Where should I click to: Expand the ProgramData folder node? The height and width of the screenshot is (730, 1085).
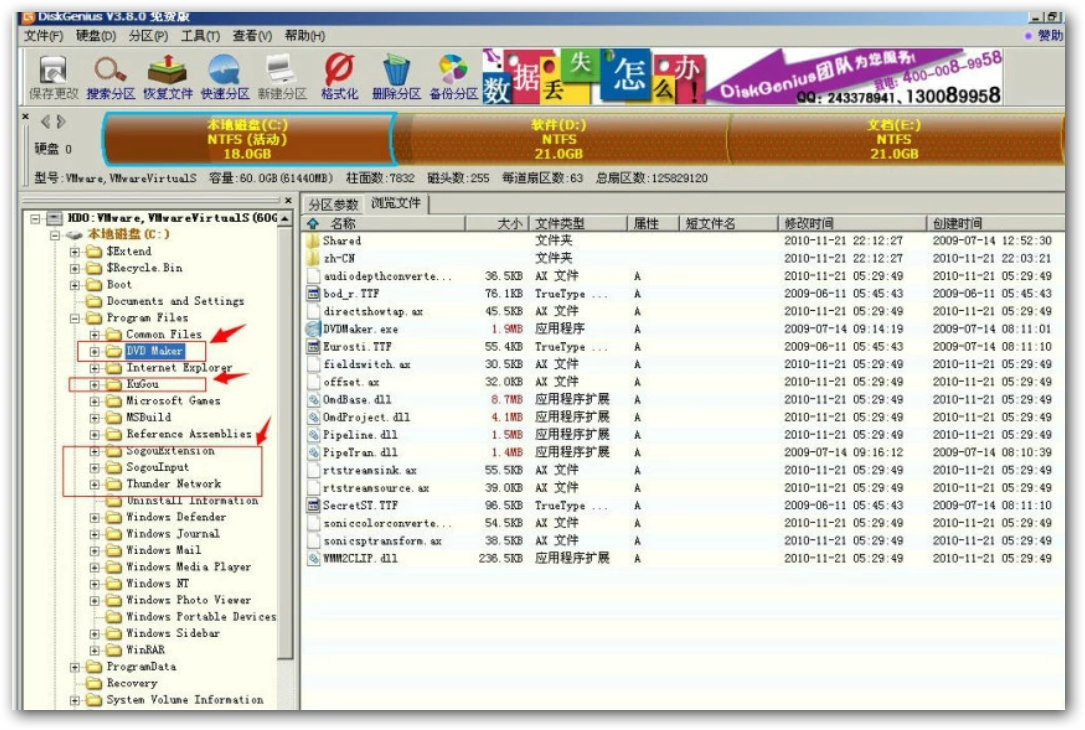[75, 667]
